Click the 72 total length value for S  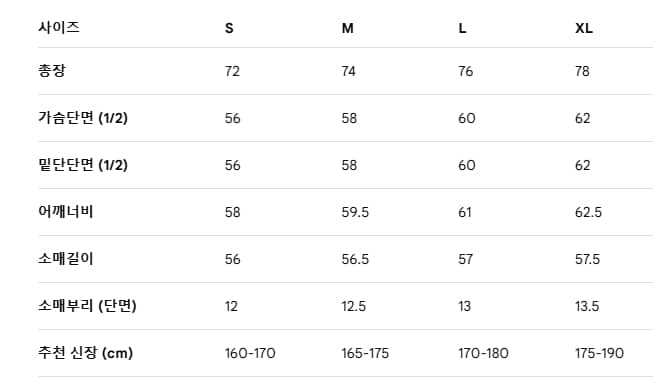(232, 71)
